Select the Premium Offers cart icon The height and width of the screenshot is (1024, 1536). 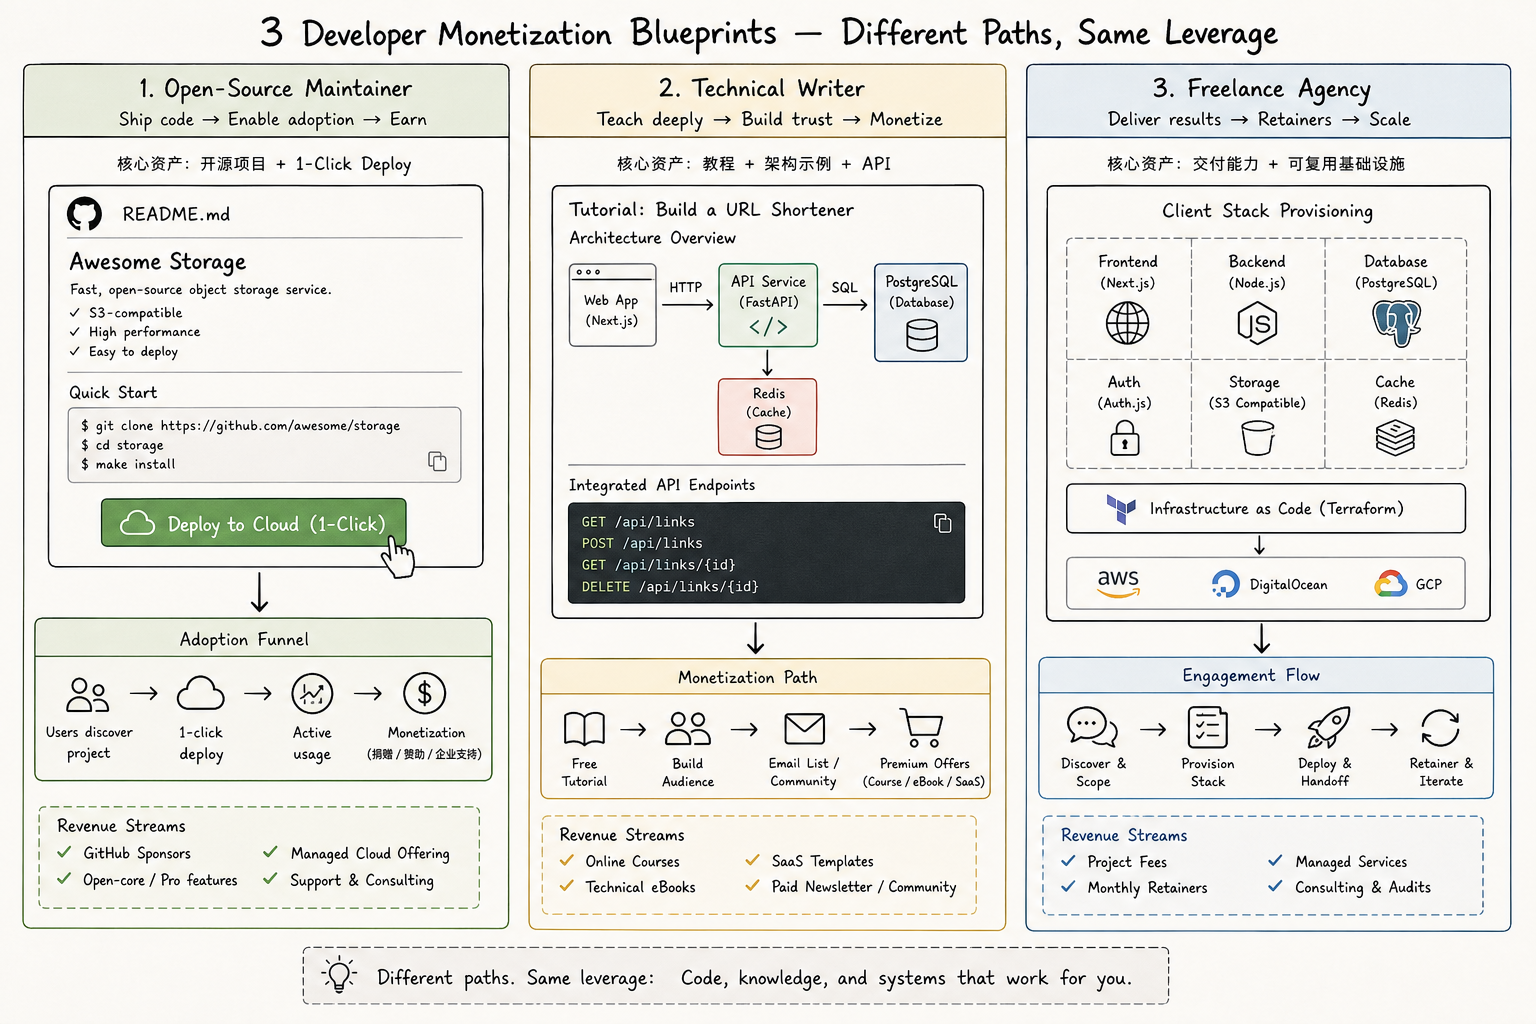point(922,728)
